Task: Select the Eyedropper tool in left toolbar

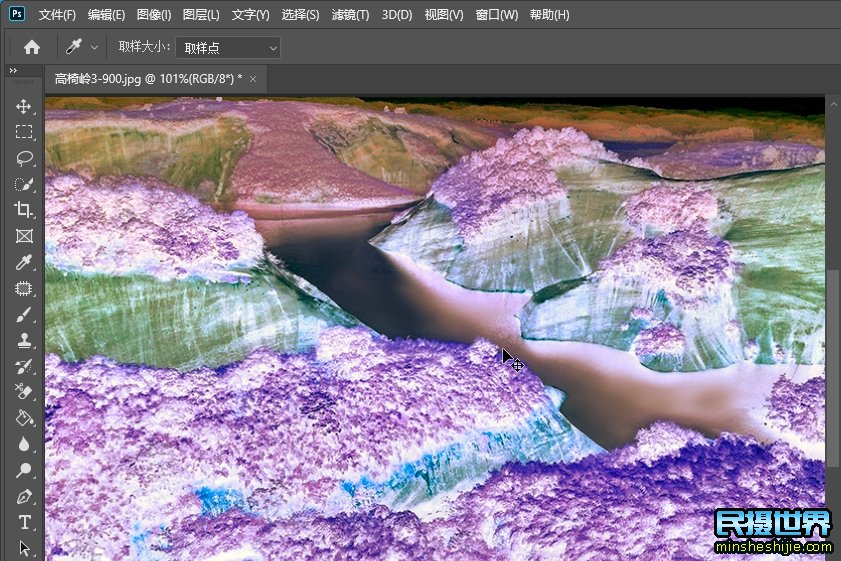Action: point(24,262)
